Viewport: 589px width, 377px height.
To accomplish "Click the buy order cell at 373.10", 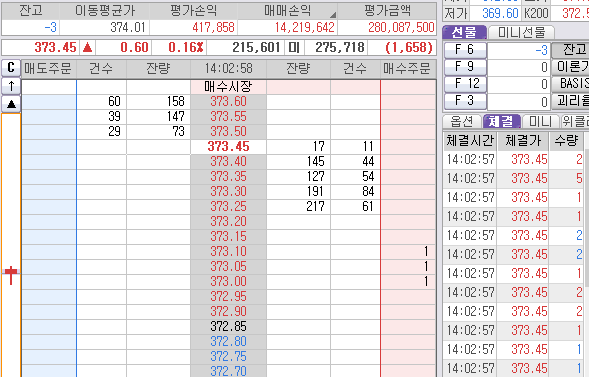I will tap(408, 252).
